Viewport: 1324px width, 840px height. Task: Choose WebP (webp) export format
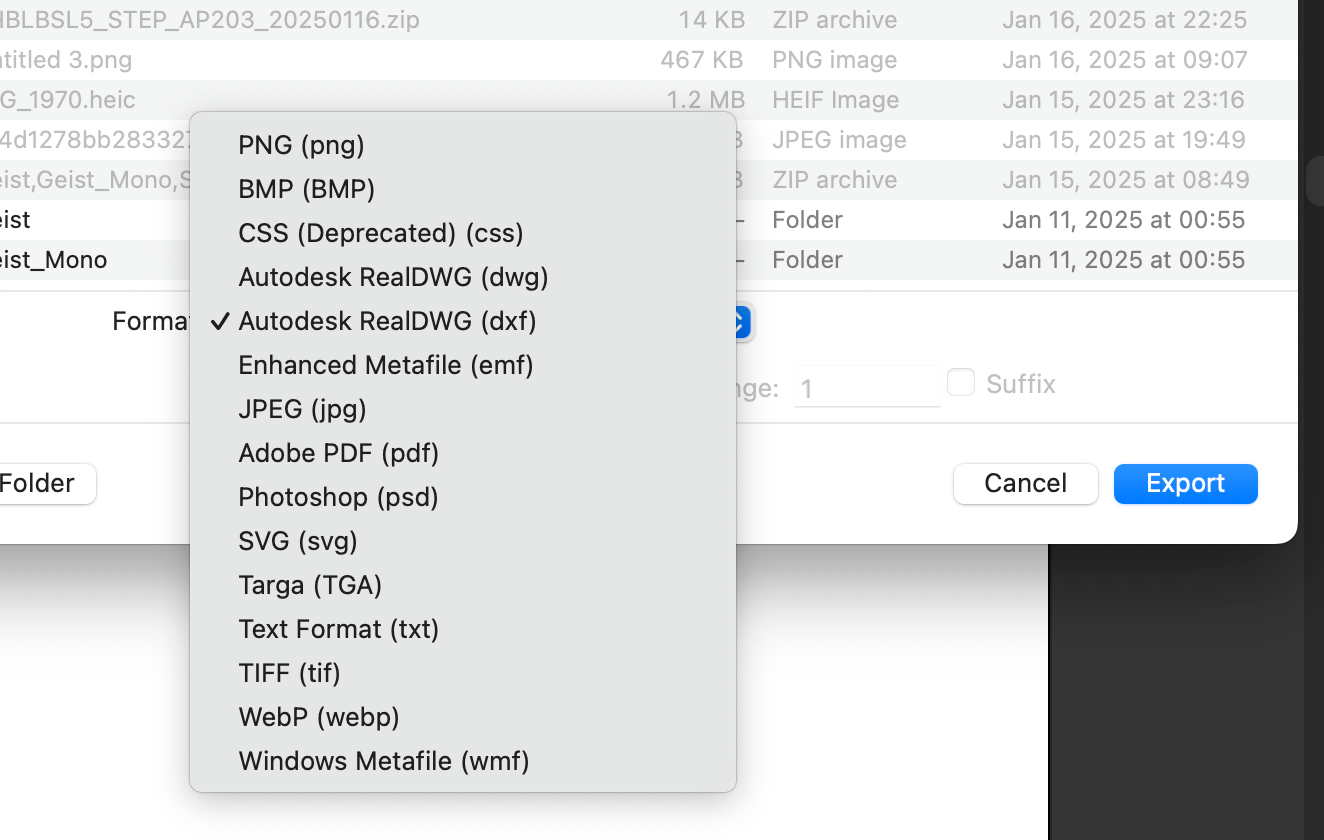click(x=318, y=717)
